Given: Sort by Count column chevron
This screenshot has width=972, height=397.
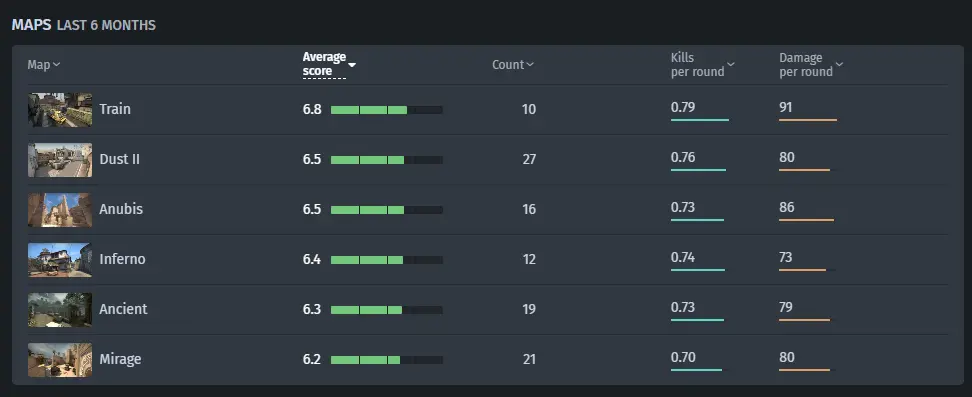Looking at the screenshot, I should pyautogui.click(x=530, y=65).
